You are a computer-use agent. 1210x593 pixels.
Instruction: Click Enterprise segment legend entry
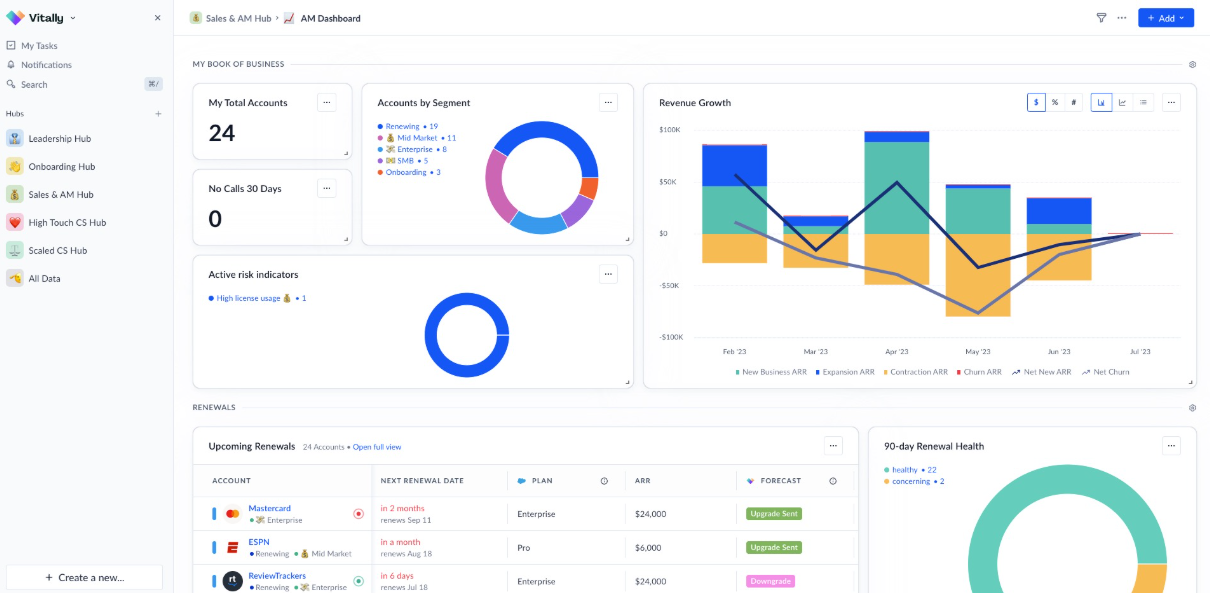(x=412, y=149)
